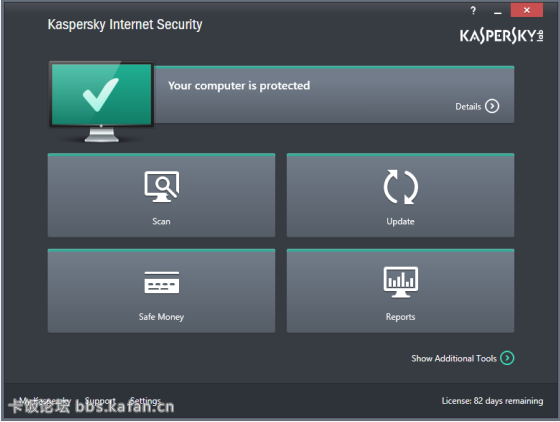Viewport: 560px width, 422px height.
Task: Open the Support link at the bottom
Action: tap(100, 401)
